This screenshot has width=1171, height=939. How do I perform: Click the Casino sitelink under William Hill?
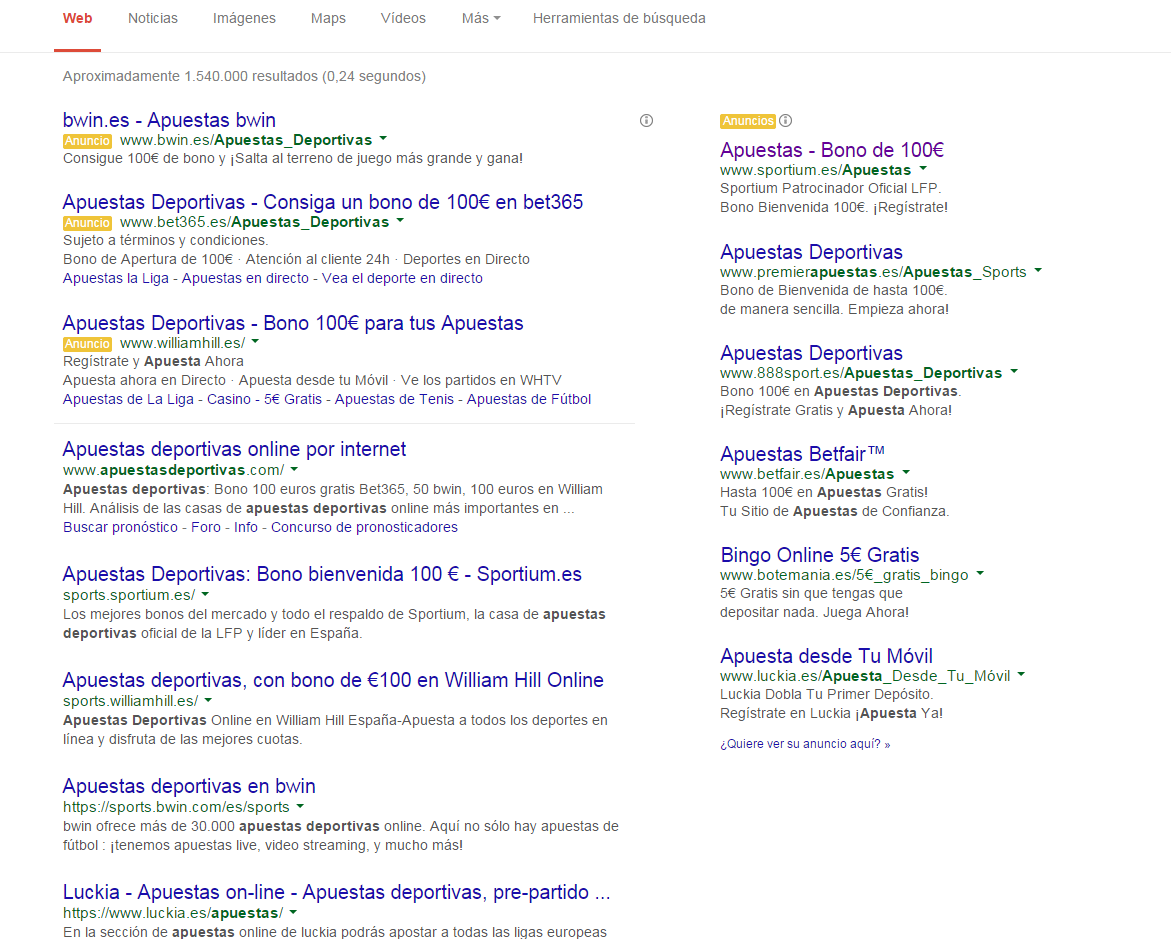click(229, 399)
